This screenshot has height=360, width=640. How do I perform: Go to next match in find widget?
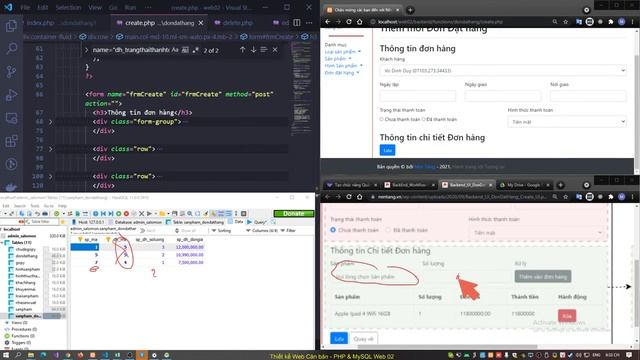[x=253, y=50]
